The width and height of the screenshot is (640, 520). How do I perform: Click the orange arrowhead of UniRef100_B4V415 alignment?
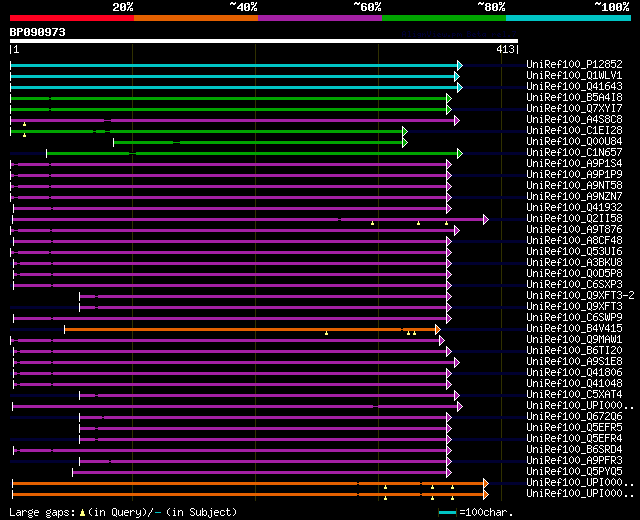click(438, 329)
